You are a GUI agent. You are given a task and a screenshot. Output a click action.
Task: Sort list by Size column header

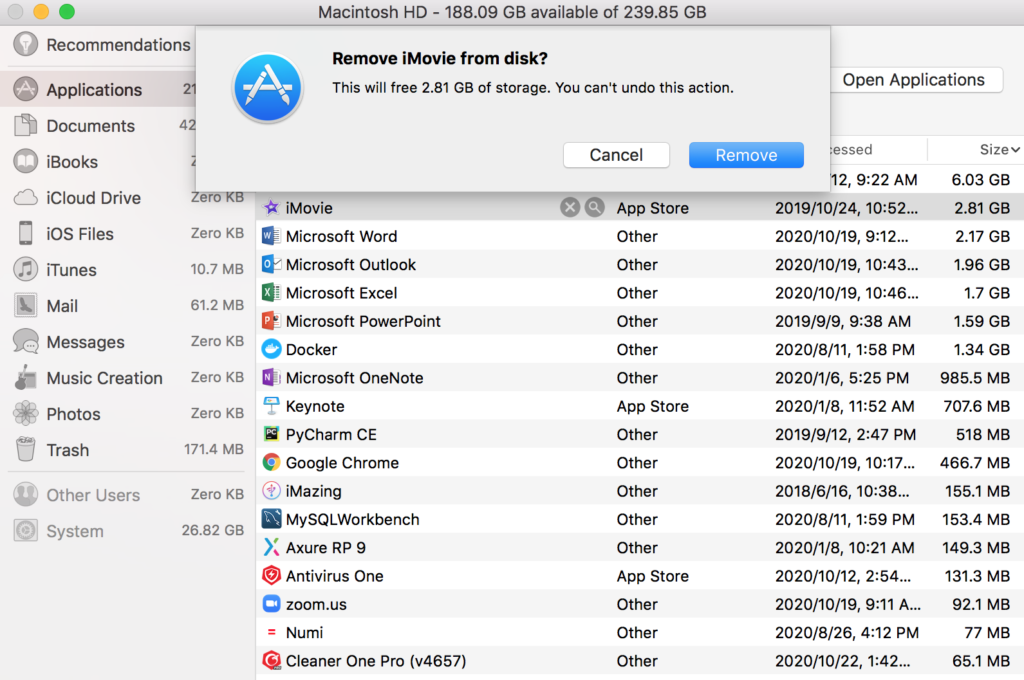click(998, 150)
